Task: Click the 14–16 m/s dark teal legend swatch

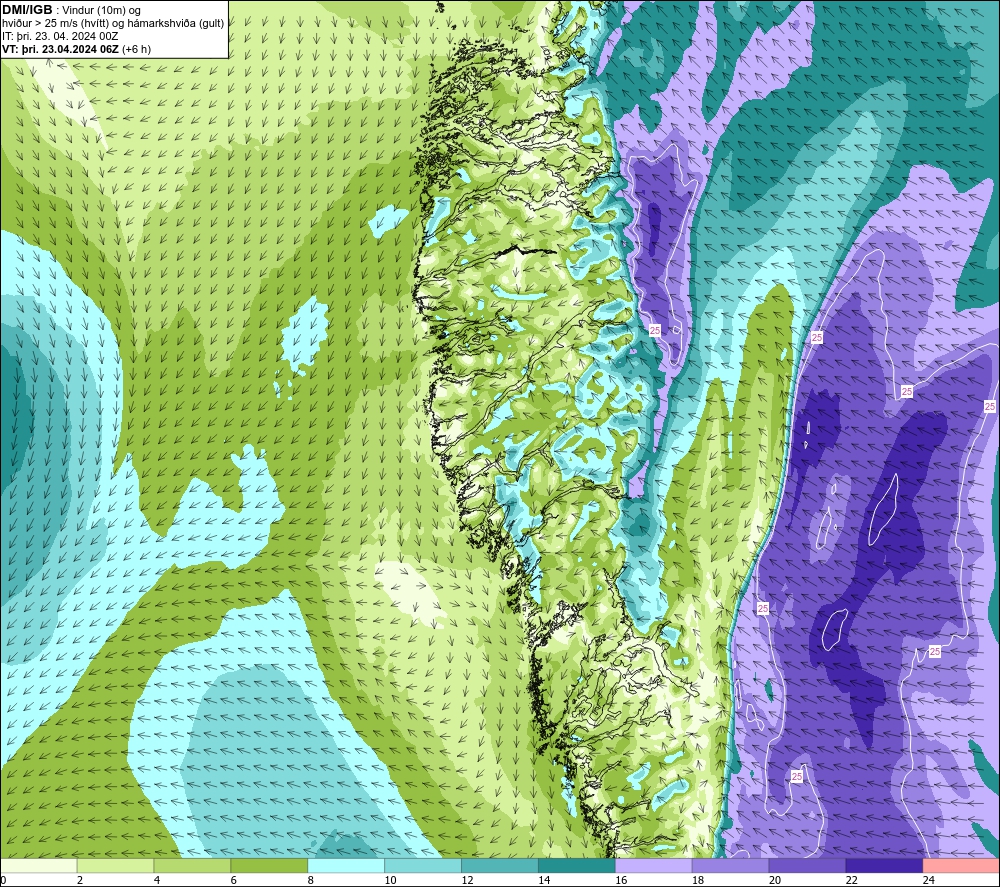Action: pyautogui.click(x=577, y=866)
